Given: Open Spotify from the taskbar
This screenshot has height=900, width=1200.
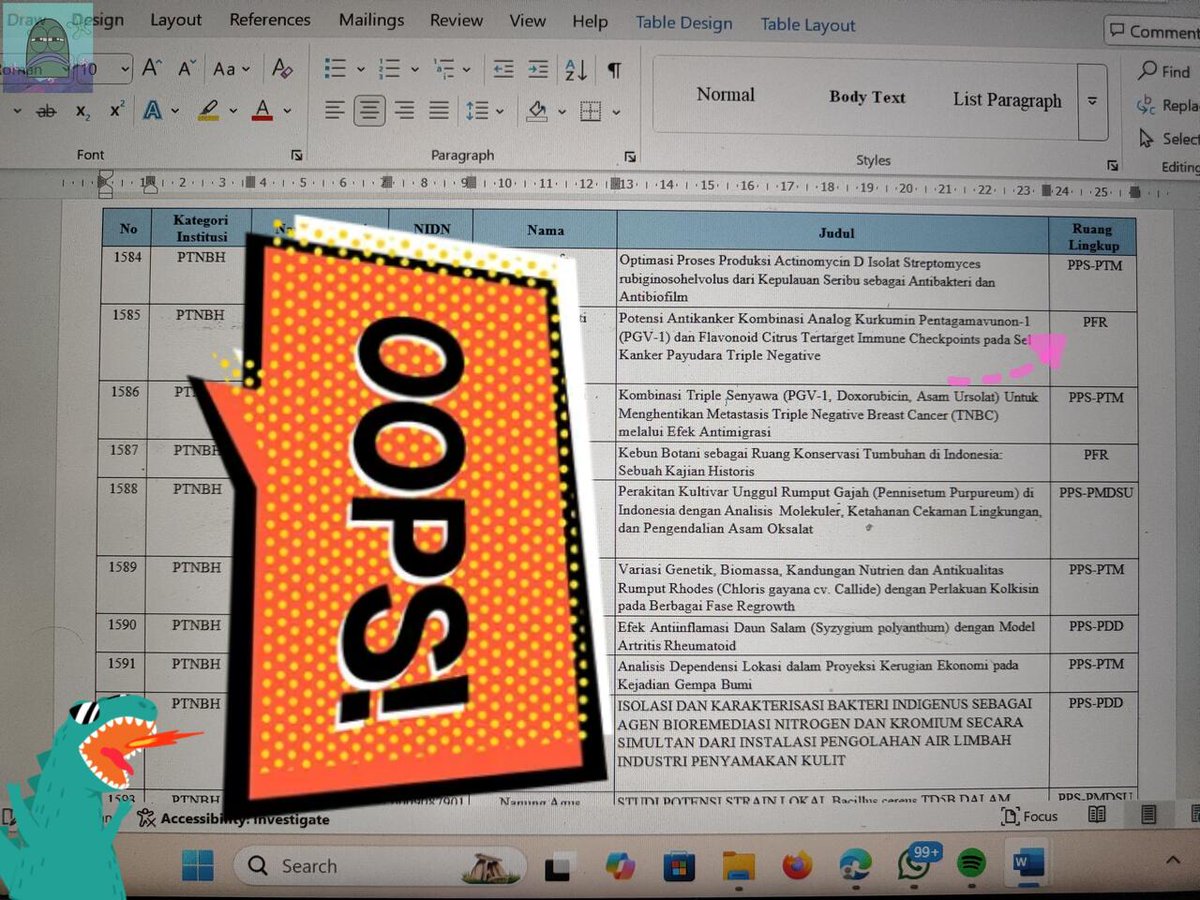Looking at the screenshot, I should [x=971, y=862].
